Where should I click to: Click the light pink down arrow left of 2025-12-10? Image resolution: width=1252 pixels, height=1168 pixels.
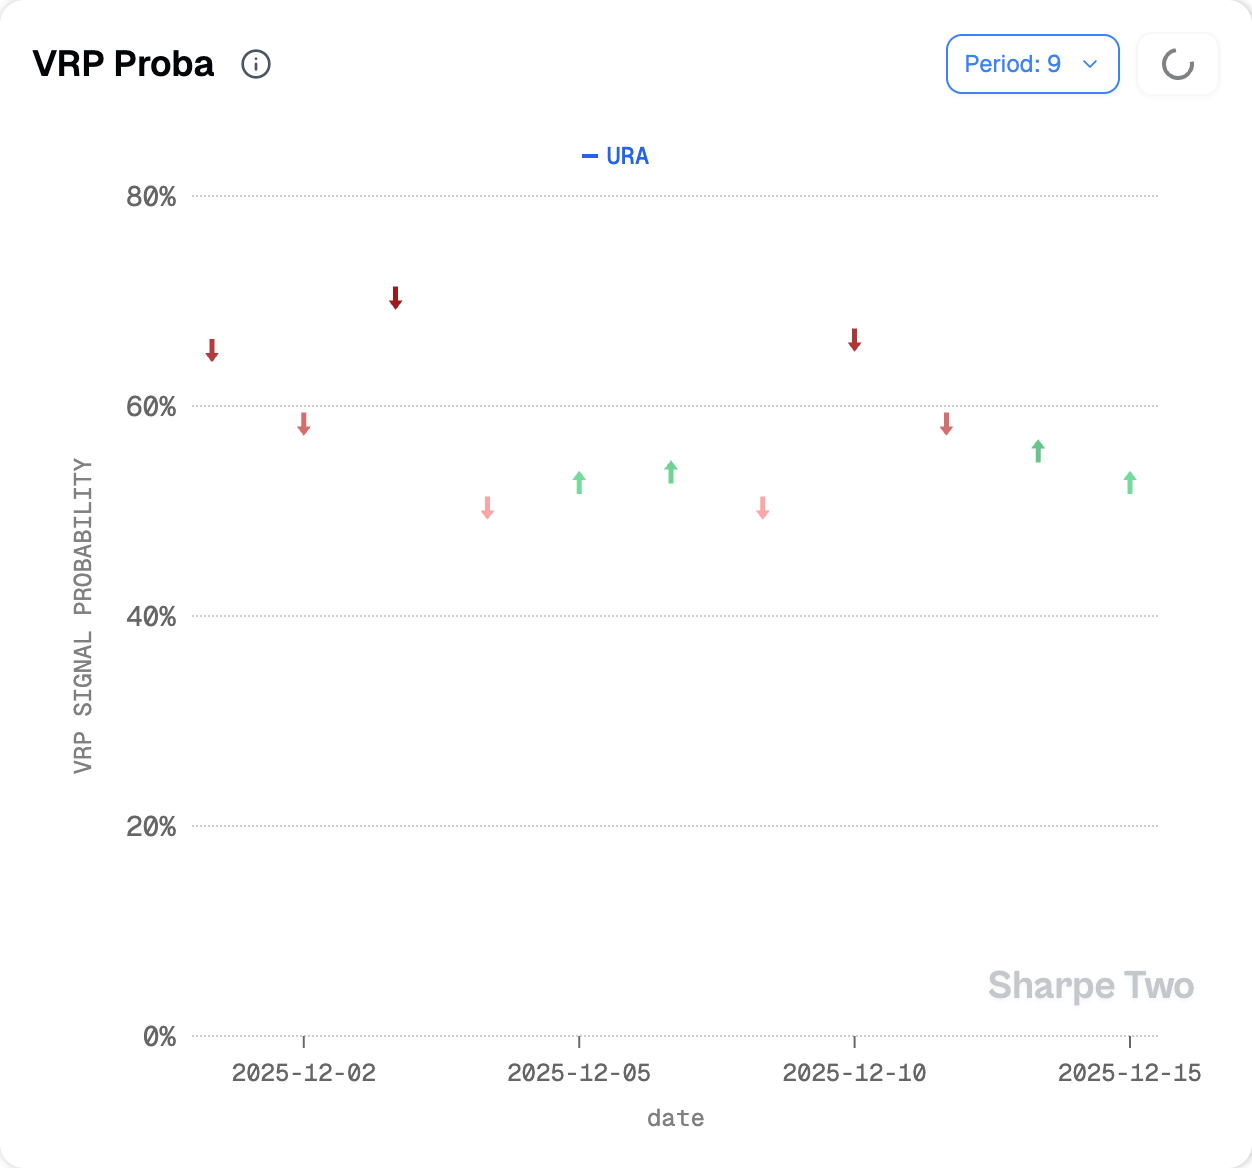tap(763, 508)
